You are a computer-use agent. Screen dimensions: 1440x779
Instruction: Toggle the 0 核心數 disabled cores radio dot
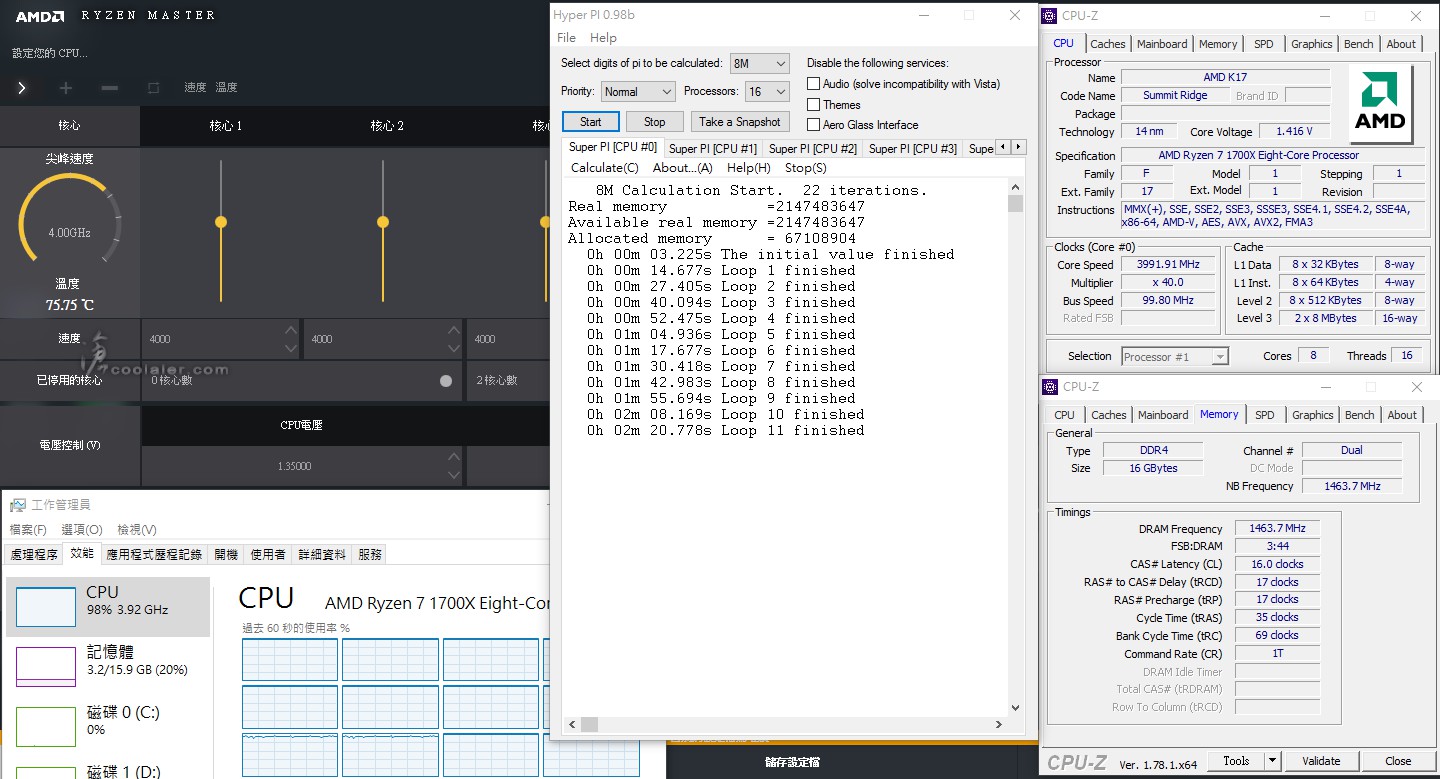coord(446,381)
